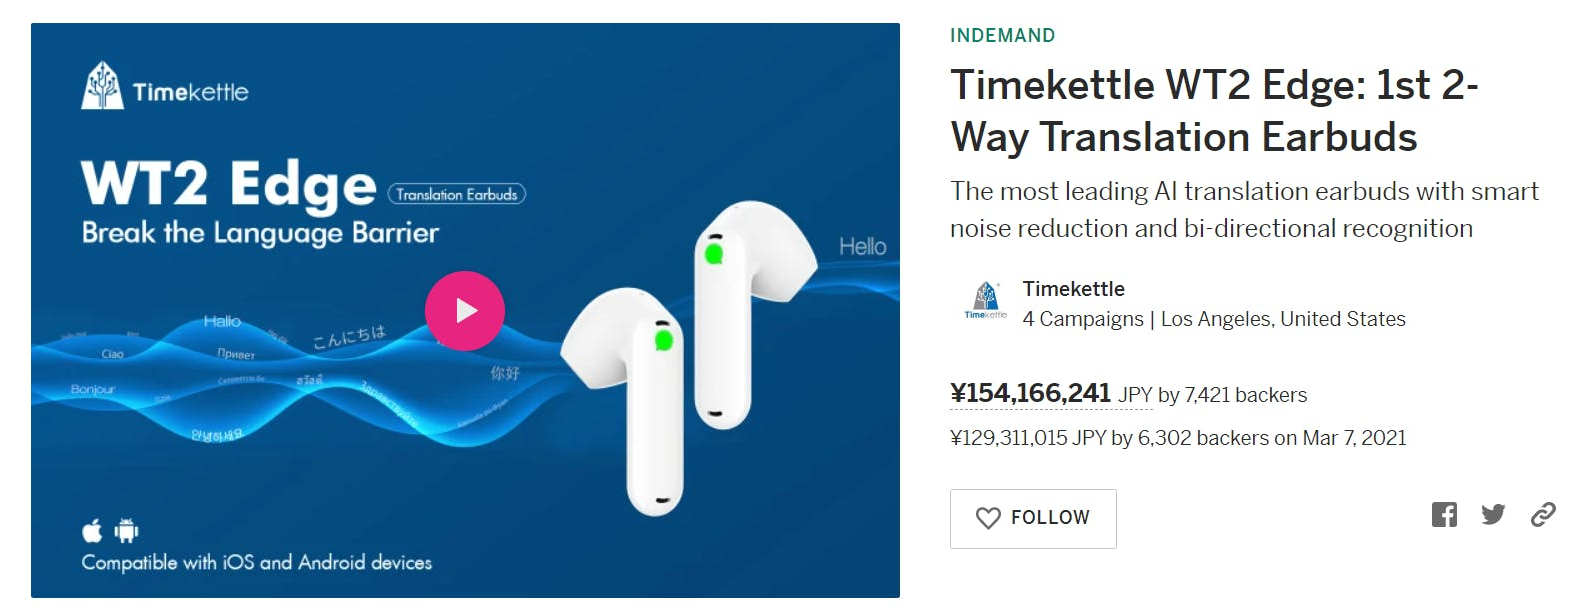Click the Translation Earbuds badge in banner
Image resolution: width=1587 pixels, height=608 pixels.
[x=457, y=194]
